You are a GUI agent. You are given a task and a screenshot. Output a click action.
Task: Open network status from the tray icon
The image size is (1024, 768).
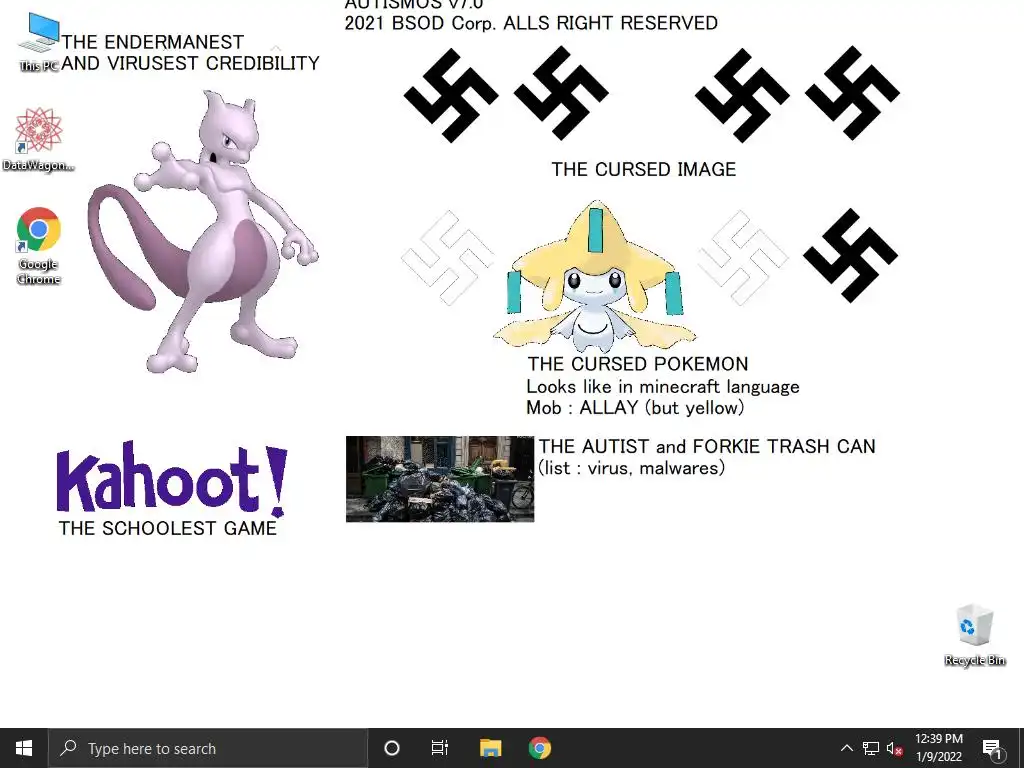(871, 748)
